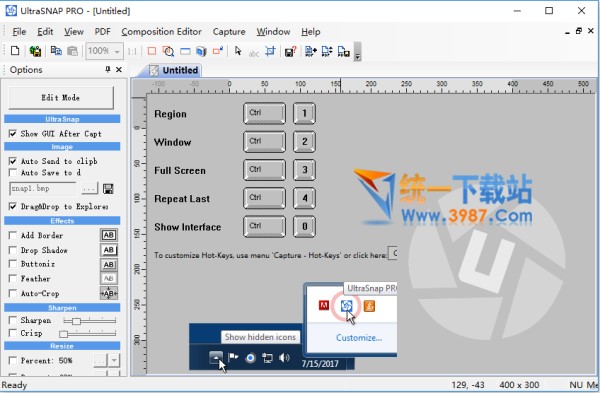Image resolution: width=600 pixels, height=393 pixels.
Task: Open the Composition Editor menu
Action: pyautogui.click(x=161, y=32)
